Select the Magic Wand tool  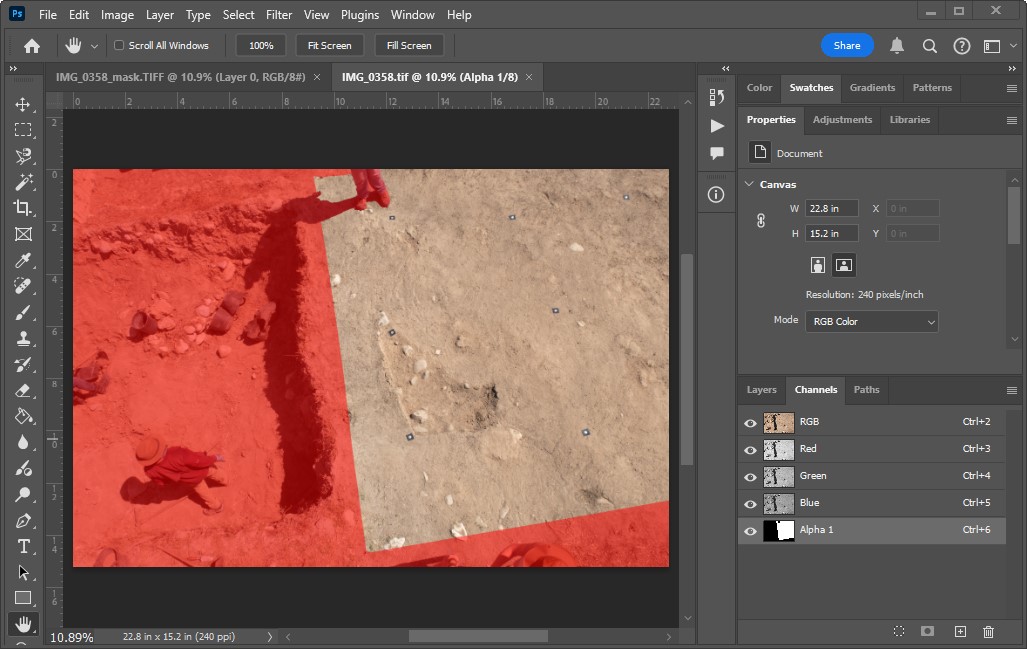23,182
